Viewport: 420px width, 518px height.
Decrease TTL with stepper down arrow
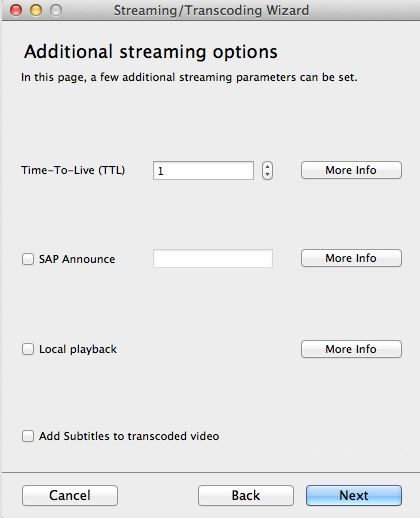267,175
